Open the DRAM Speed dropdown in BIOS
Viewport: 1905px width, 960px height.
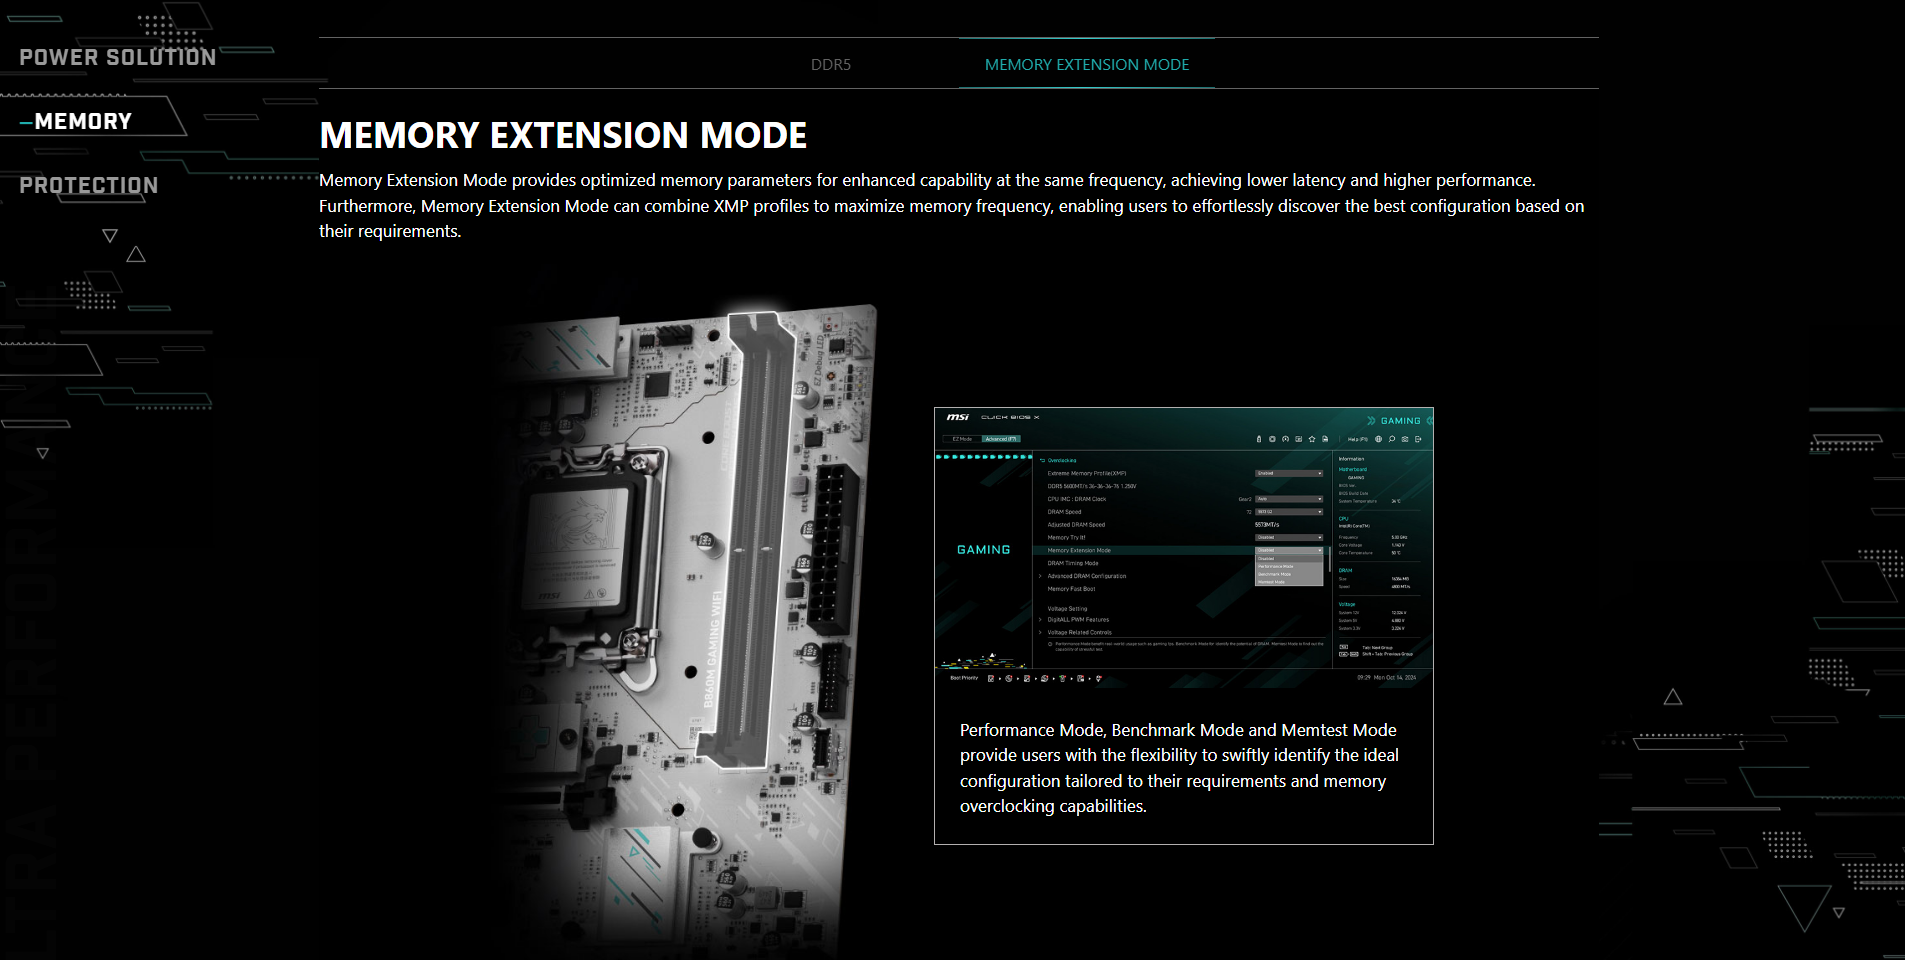1289,512
